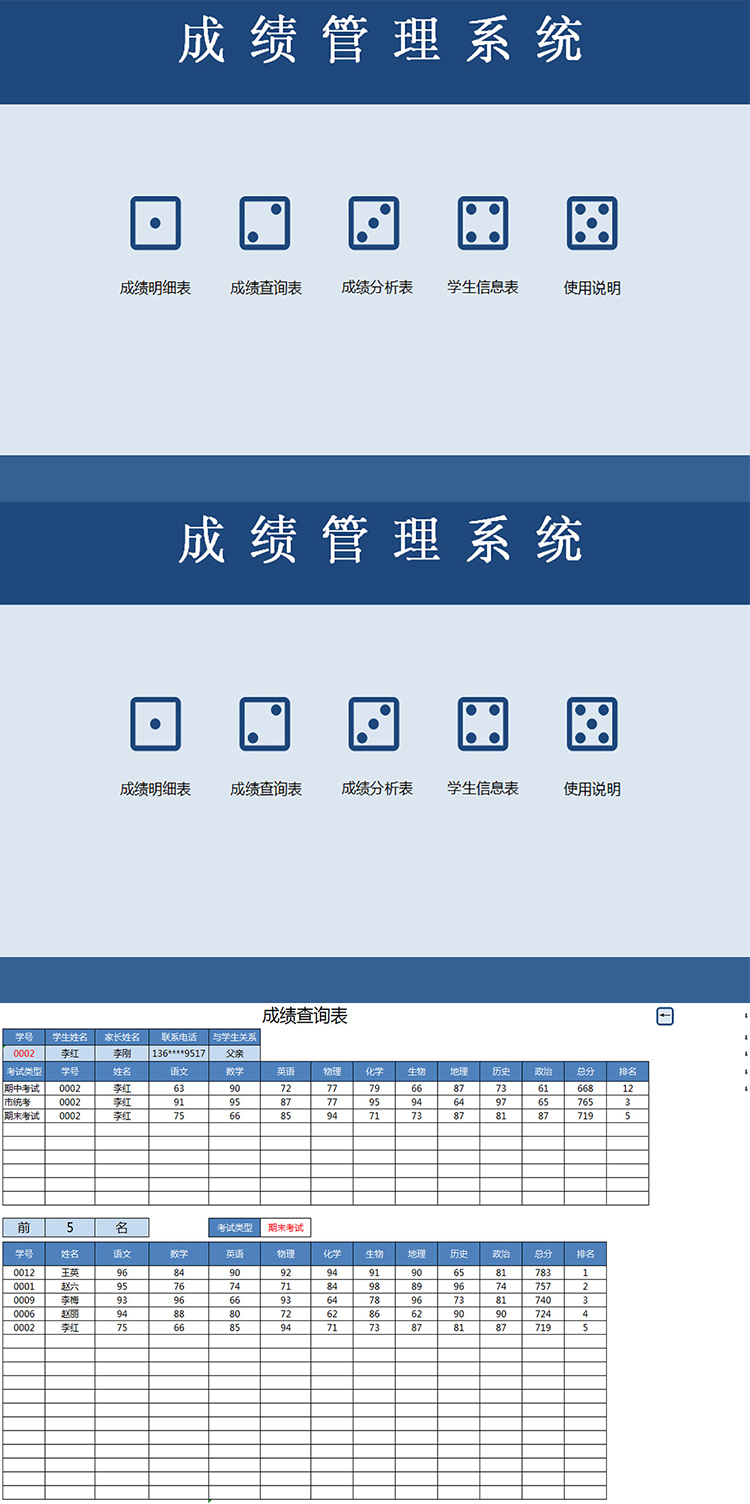Viewport: 750px width, 1504px height.
Task: Select the 前 label cell
Action: coord(24,1228)
